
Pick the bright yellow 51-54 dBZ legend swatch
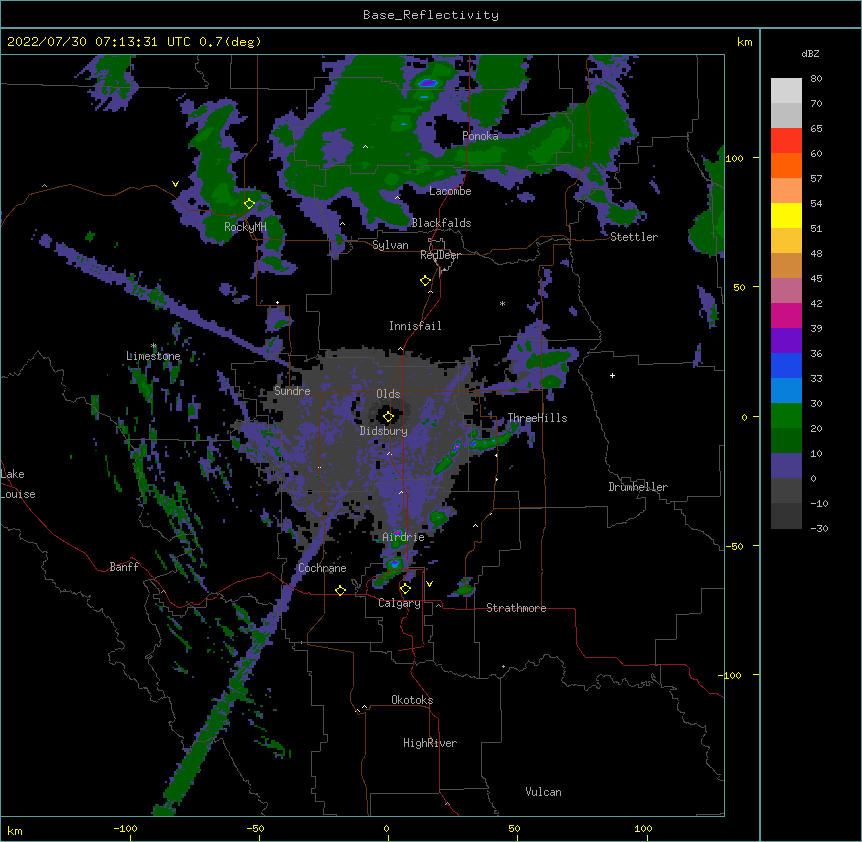[786, 215]
